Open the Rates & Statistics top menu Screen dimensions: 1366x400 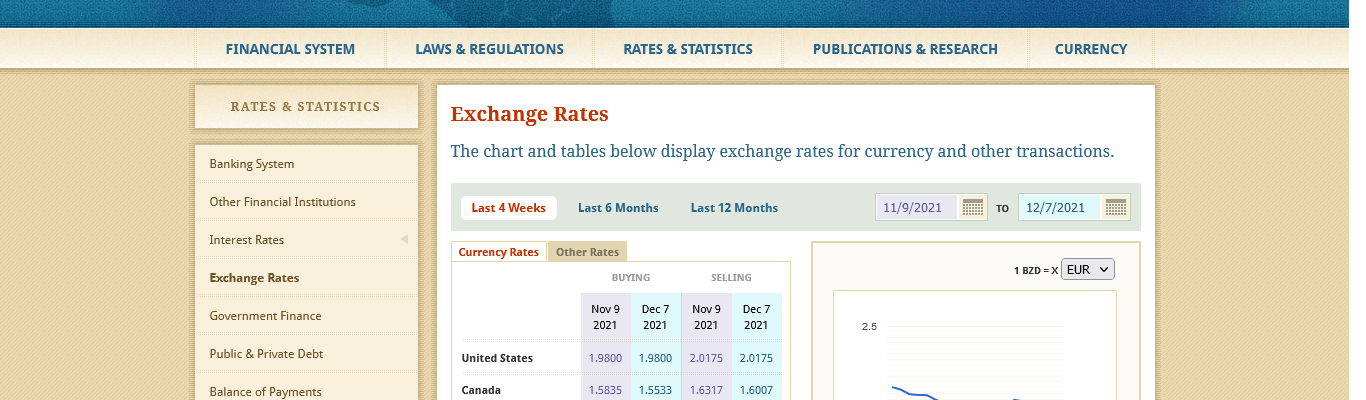coord(687,49)
